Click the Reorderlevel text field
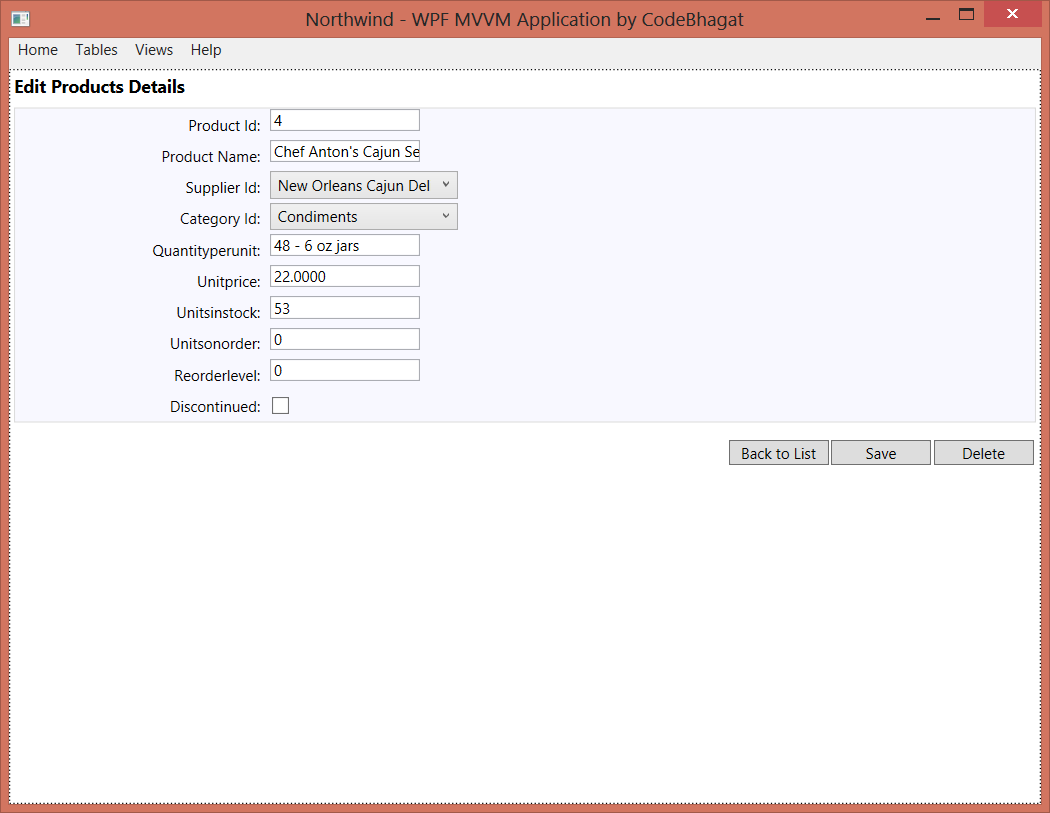Viewport: 1050px width, 813px height. 345,371
